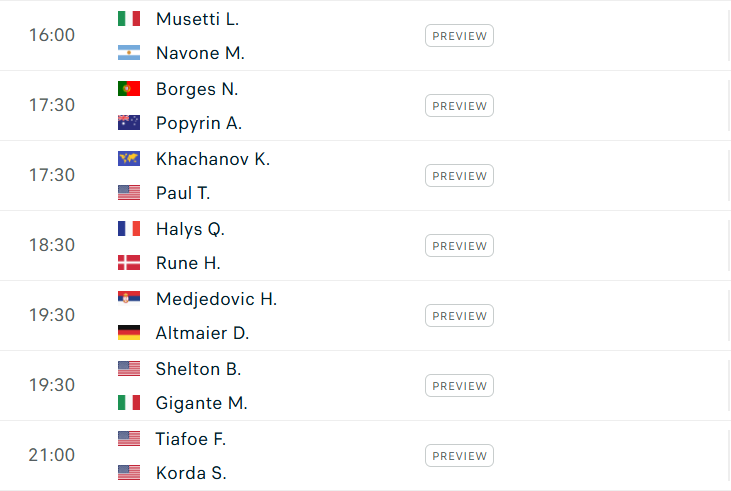Open the preview for Tiafoe vs Korda
Screen dimensions: 731x491
459,456
